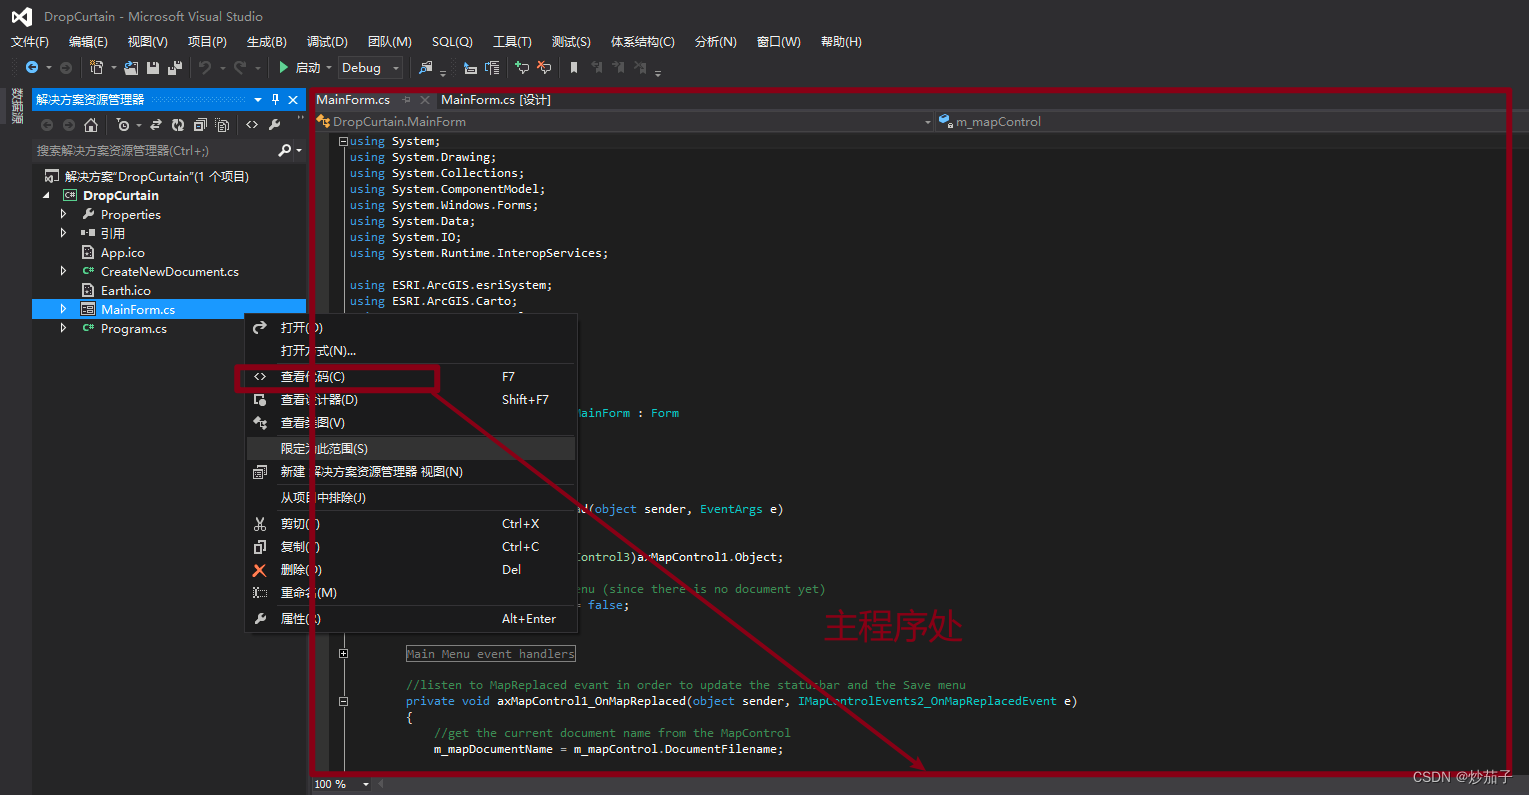Click the Navigate Backward toolbar icon

click(x=32, y=67)
